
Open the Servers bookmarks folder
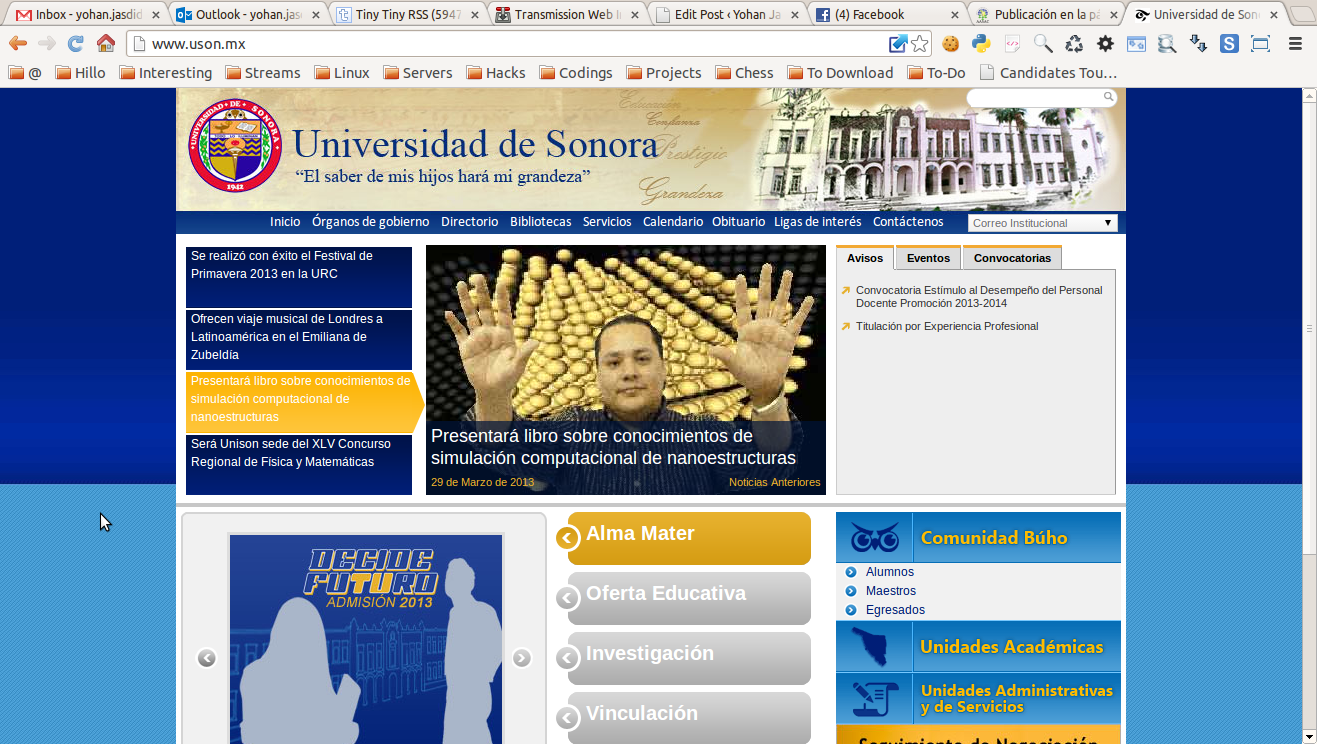419,73
